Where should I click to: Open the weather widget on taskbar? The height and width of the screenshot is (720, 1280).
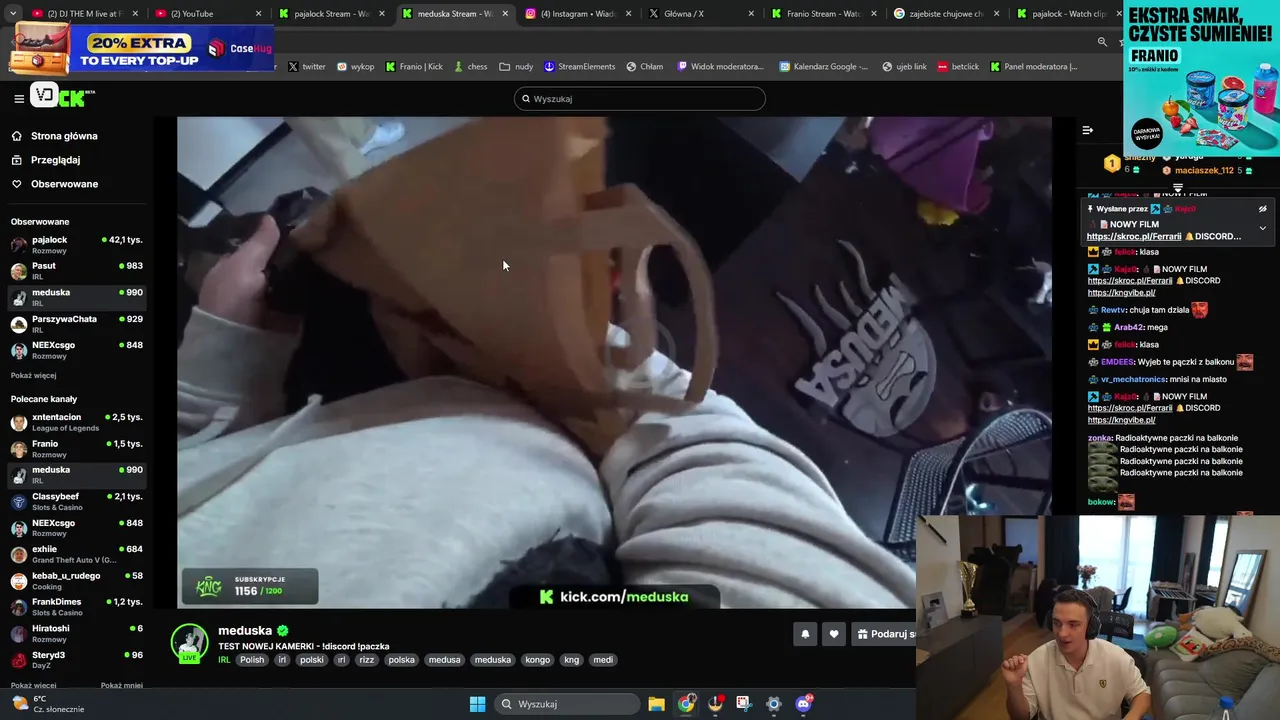pyautogui.click(x=48, y=704)
